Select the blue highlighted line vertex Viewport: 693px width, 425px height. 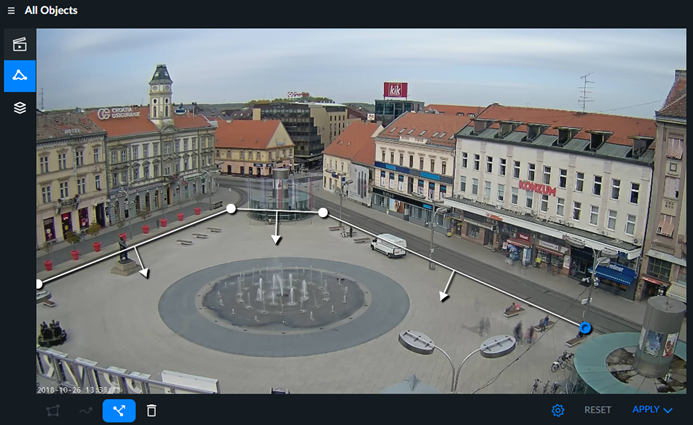tap(585, 328)
